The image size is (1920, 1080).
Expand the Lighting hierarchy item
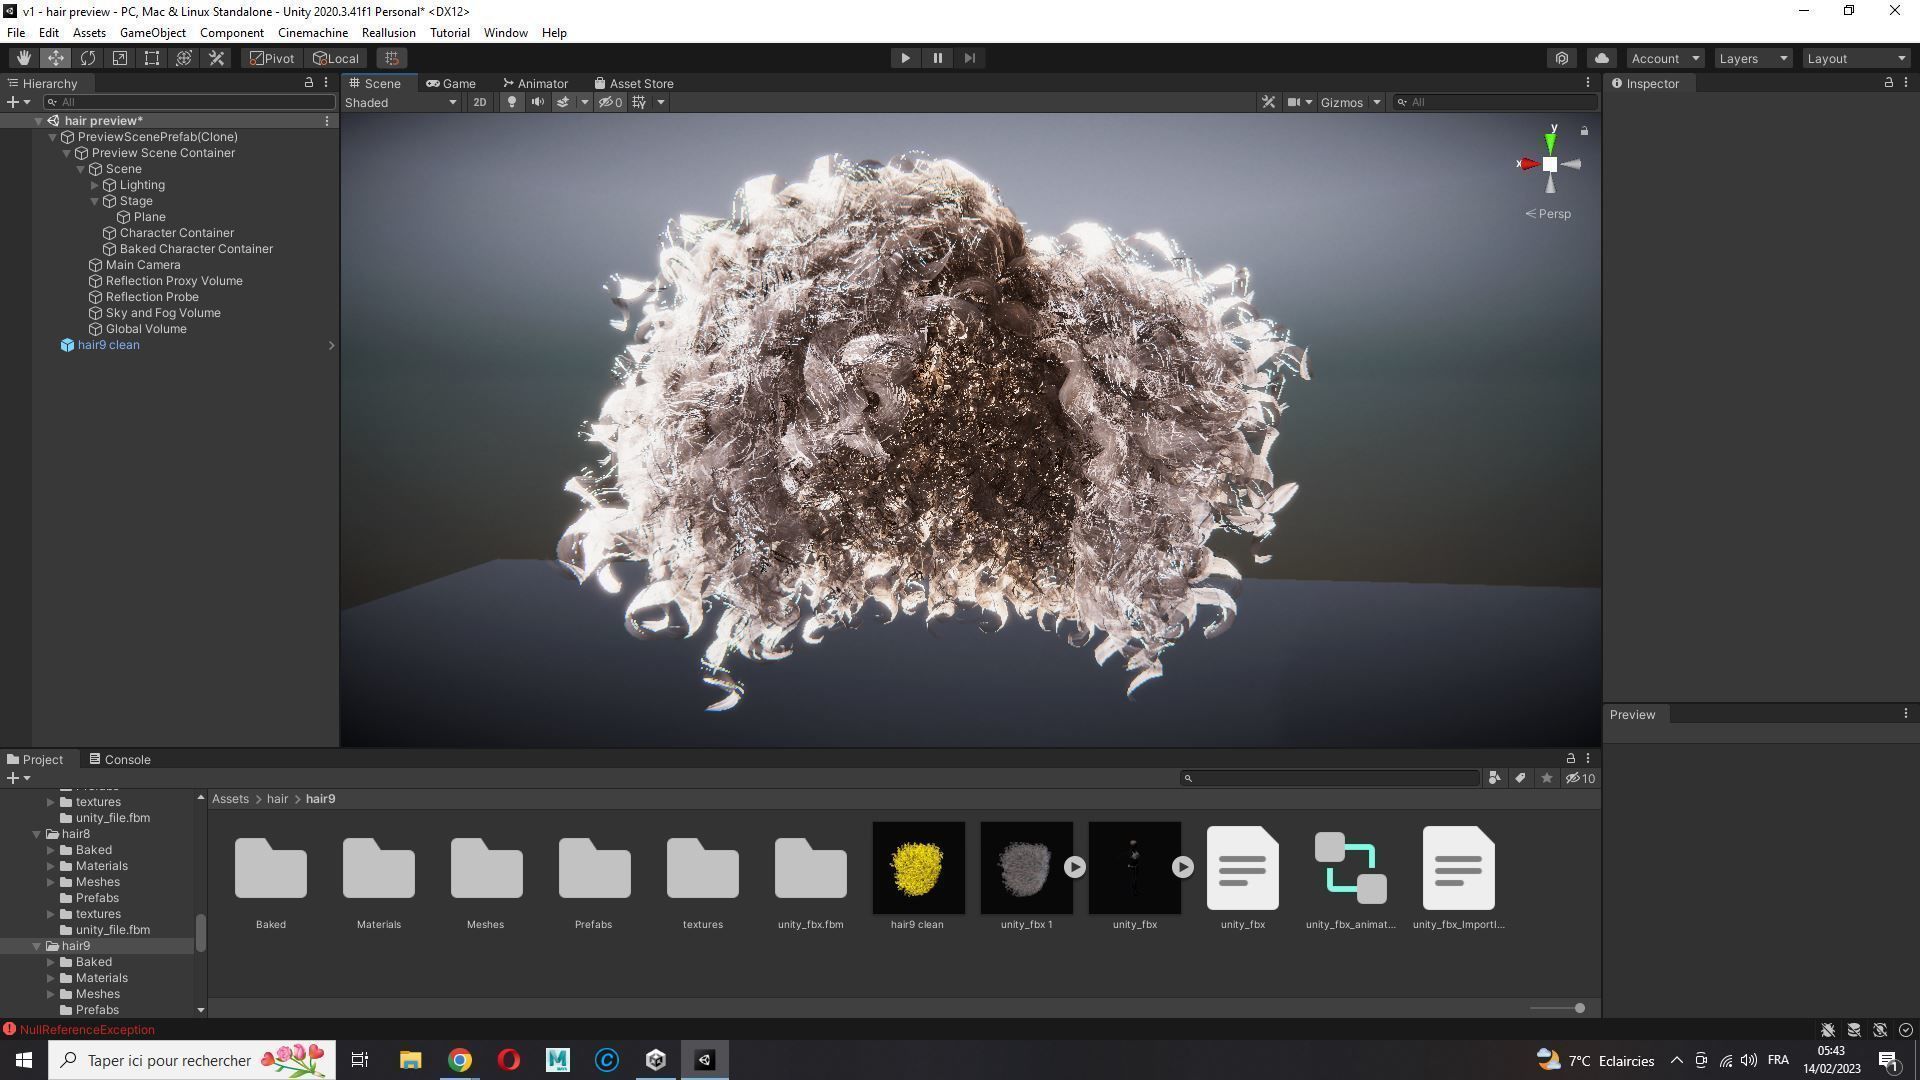tap(95, 185)
